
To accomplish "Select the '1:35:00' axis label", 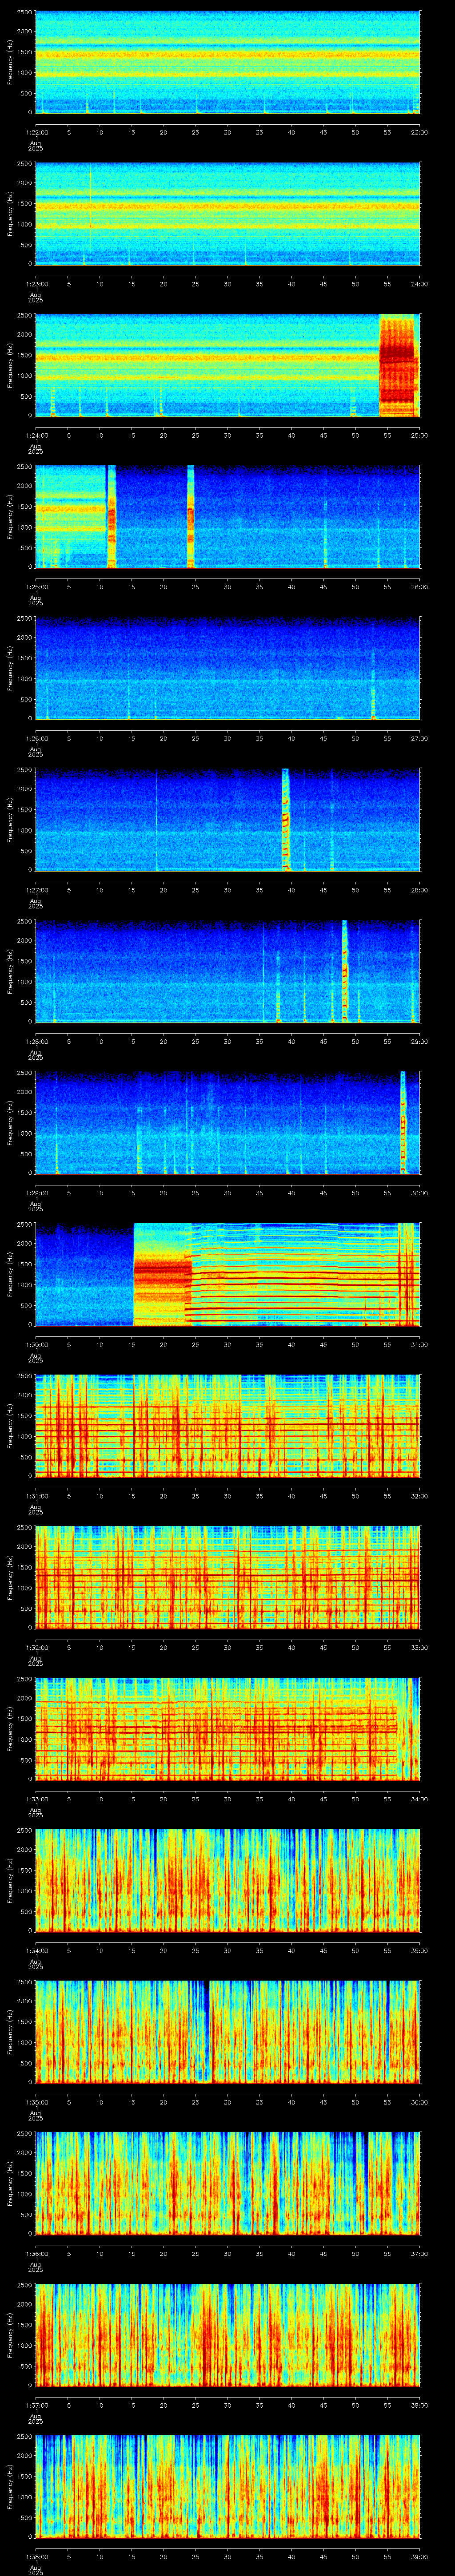I will click(36, 2102).
